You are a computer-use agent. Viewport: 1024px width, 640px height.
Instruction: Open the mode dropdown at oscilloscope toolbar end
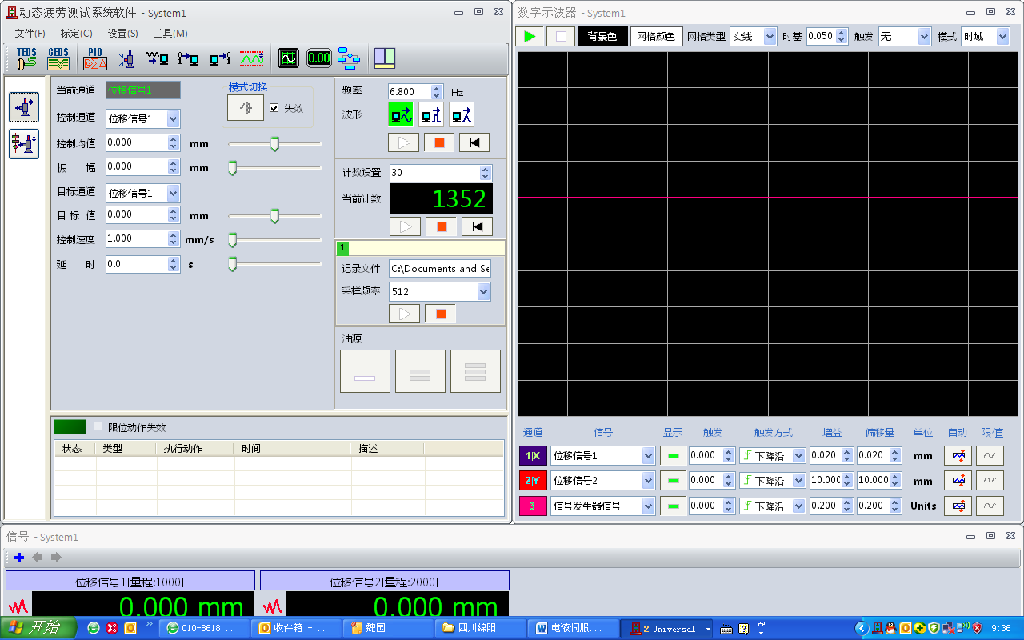(1003, 37)
